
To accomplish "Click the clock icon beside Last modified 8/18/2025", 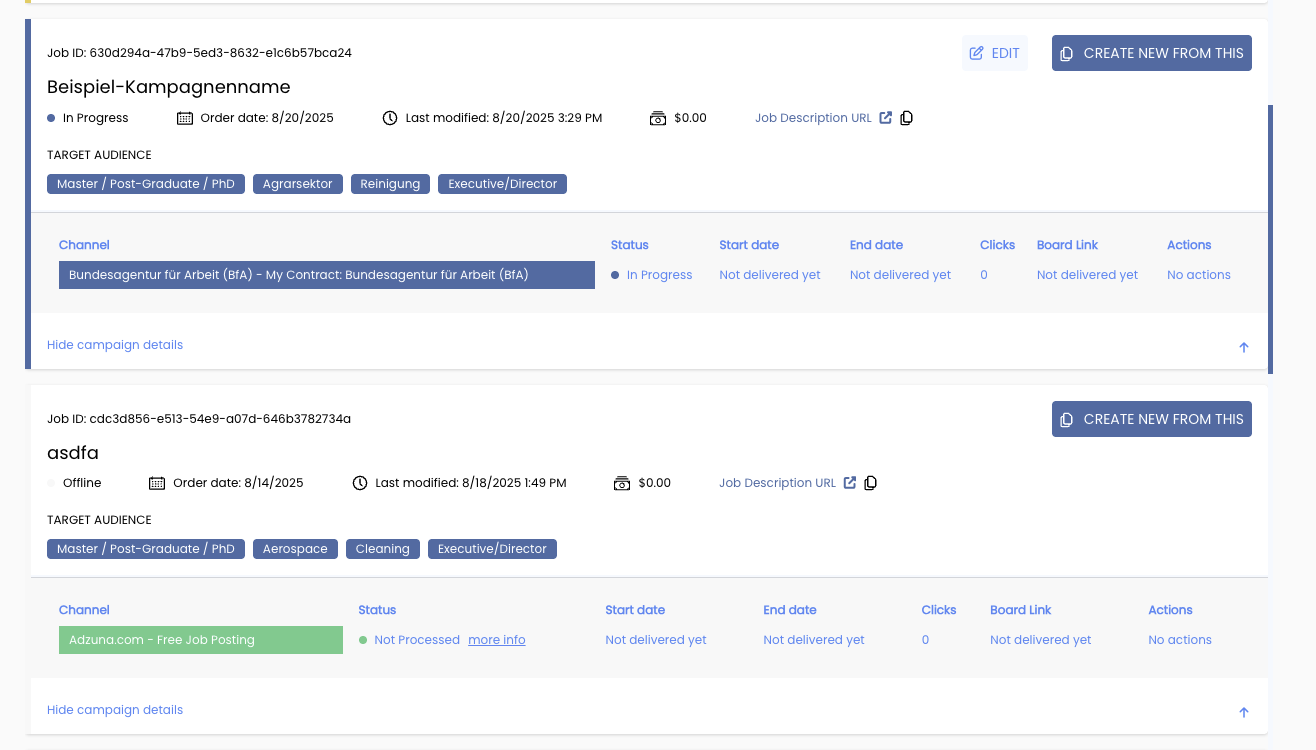I will pos(360,483).
